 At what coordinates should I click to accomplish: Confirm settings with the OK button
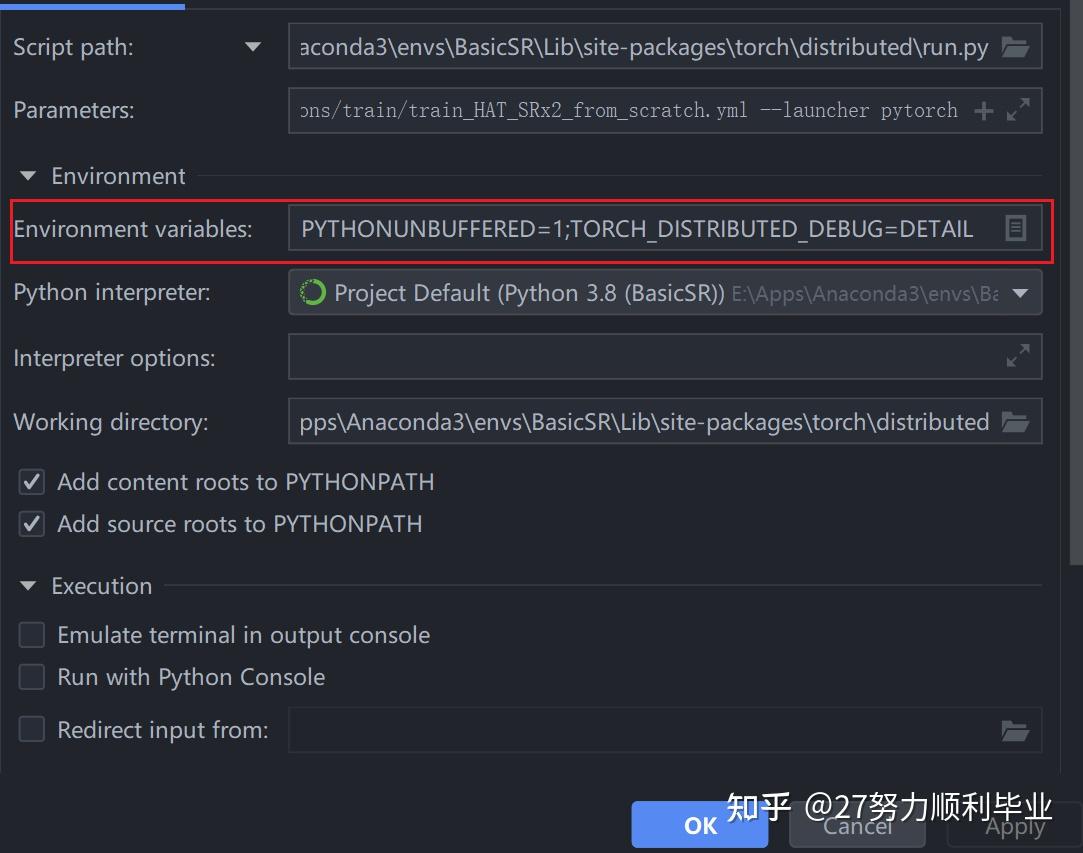pos(700,825)
